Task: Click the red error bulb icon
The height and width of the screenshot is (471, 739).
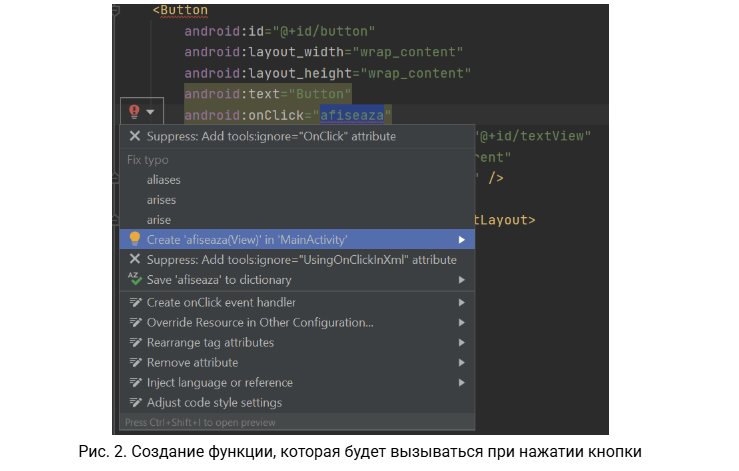Action: (x=132, y=113)
